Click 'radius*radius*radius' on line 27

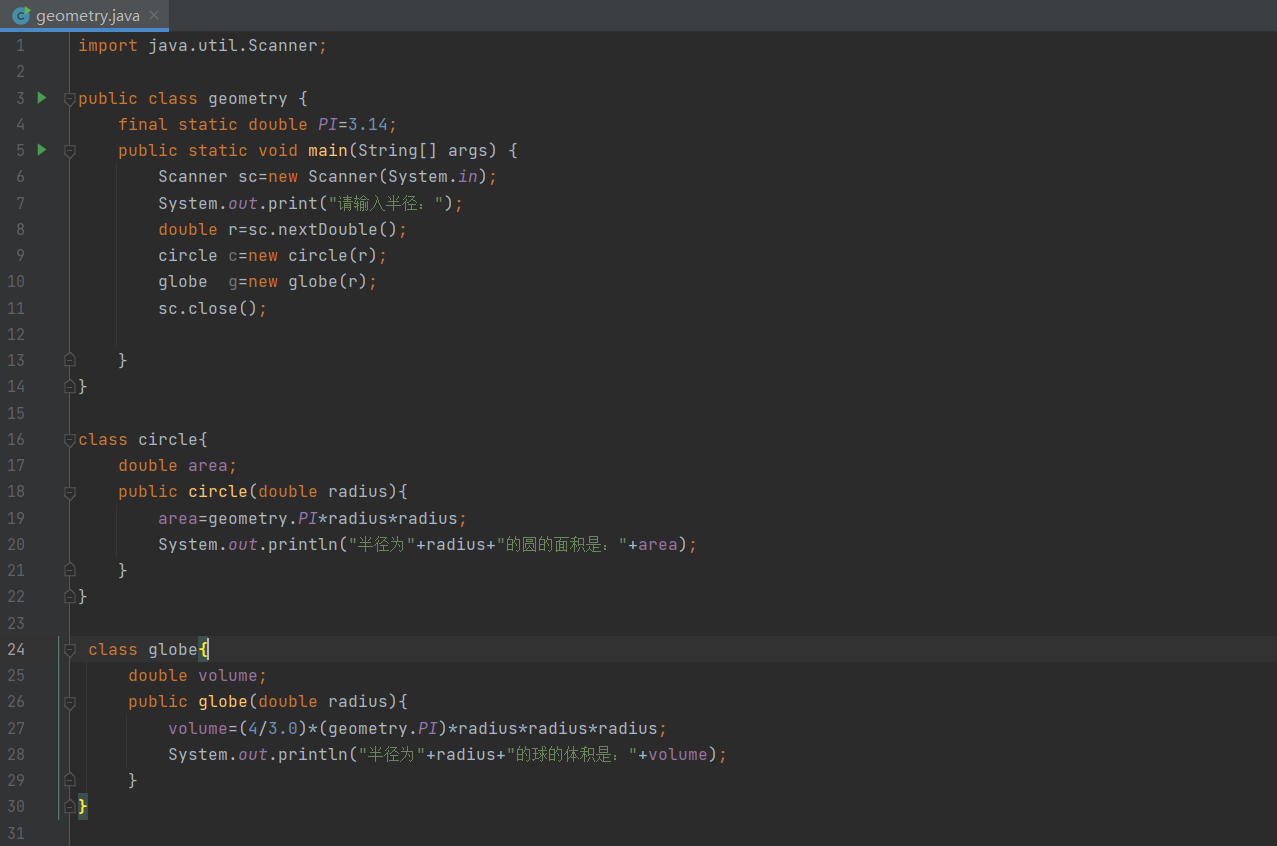(x=558, y=728)
